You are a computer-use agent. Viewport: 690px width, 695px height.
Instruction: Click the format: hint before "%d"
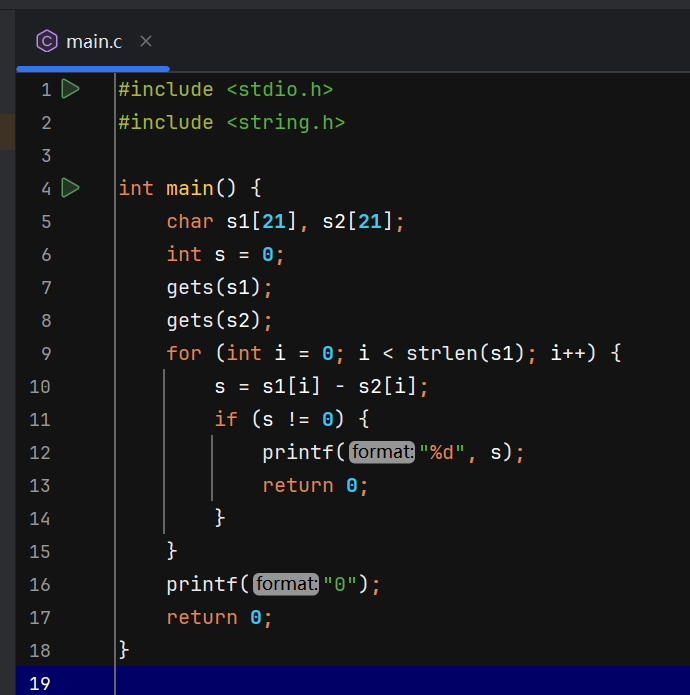(382, 453)
